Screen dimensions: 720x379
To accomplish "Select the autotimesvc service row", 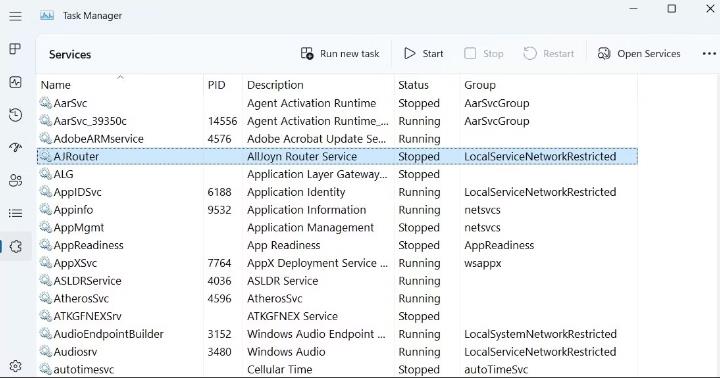I will click(337, 369).
